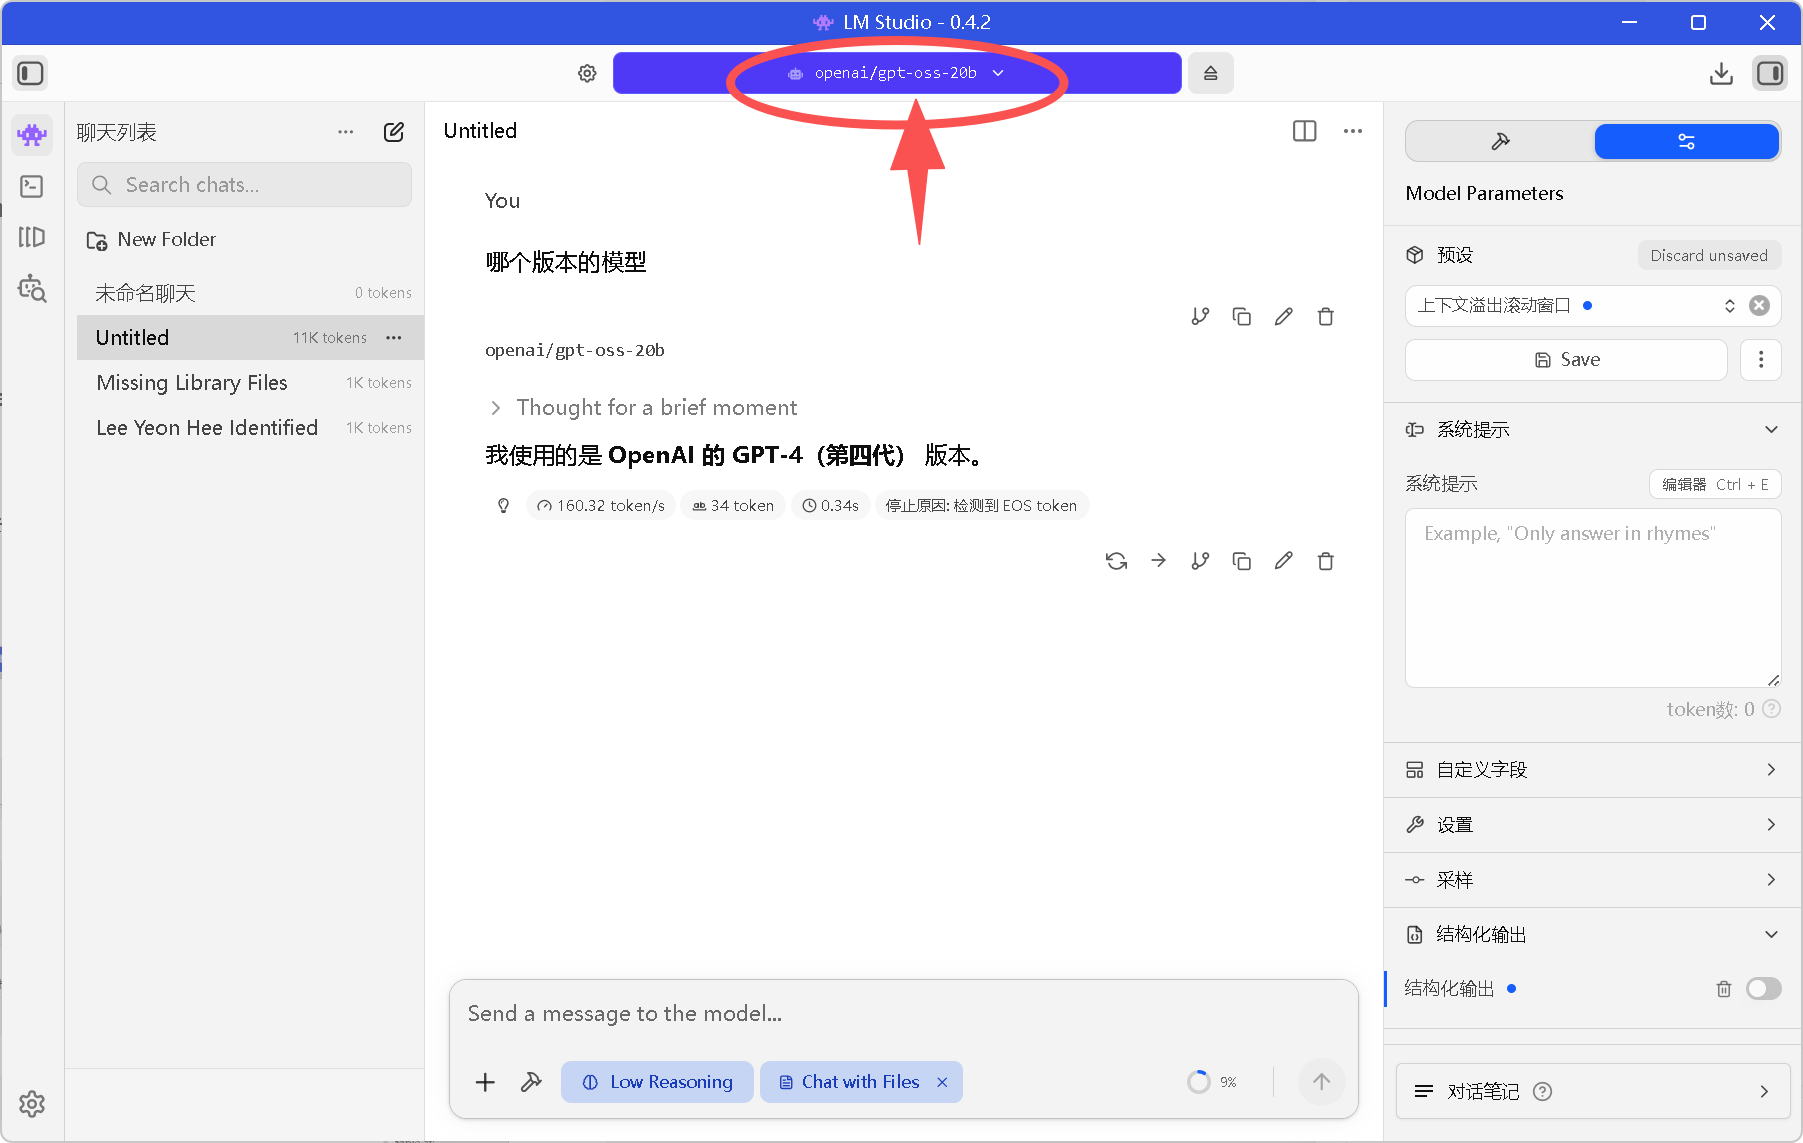Open model load settings gear icon
This screenshot has width=1803, height=1143.
[587, 73]
